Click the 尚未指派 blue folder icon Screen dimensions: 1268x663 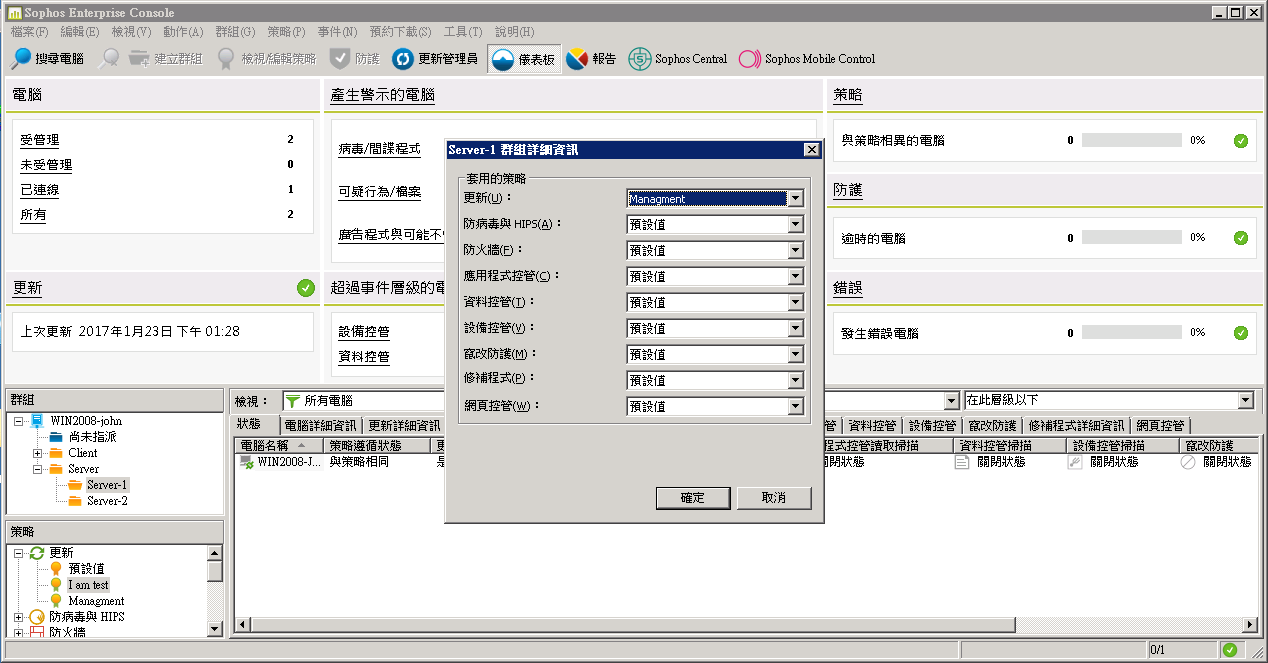(x=56, y=437)
